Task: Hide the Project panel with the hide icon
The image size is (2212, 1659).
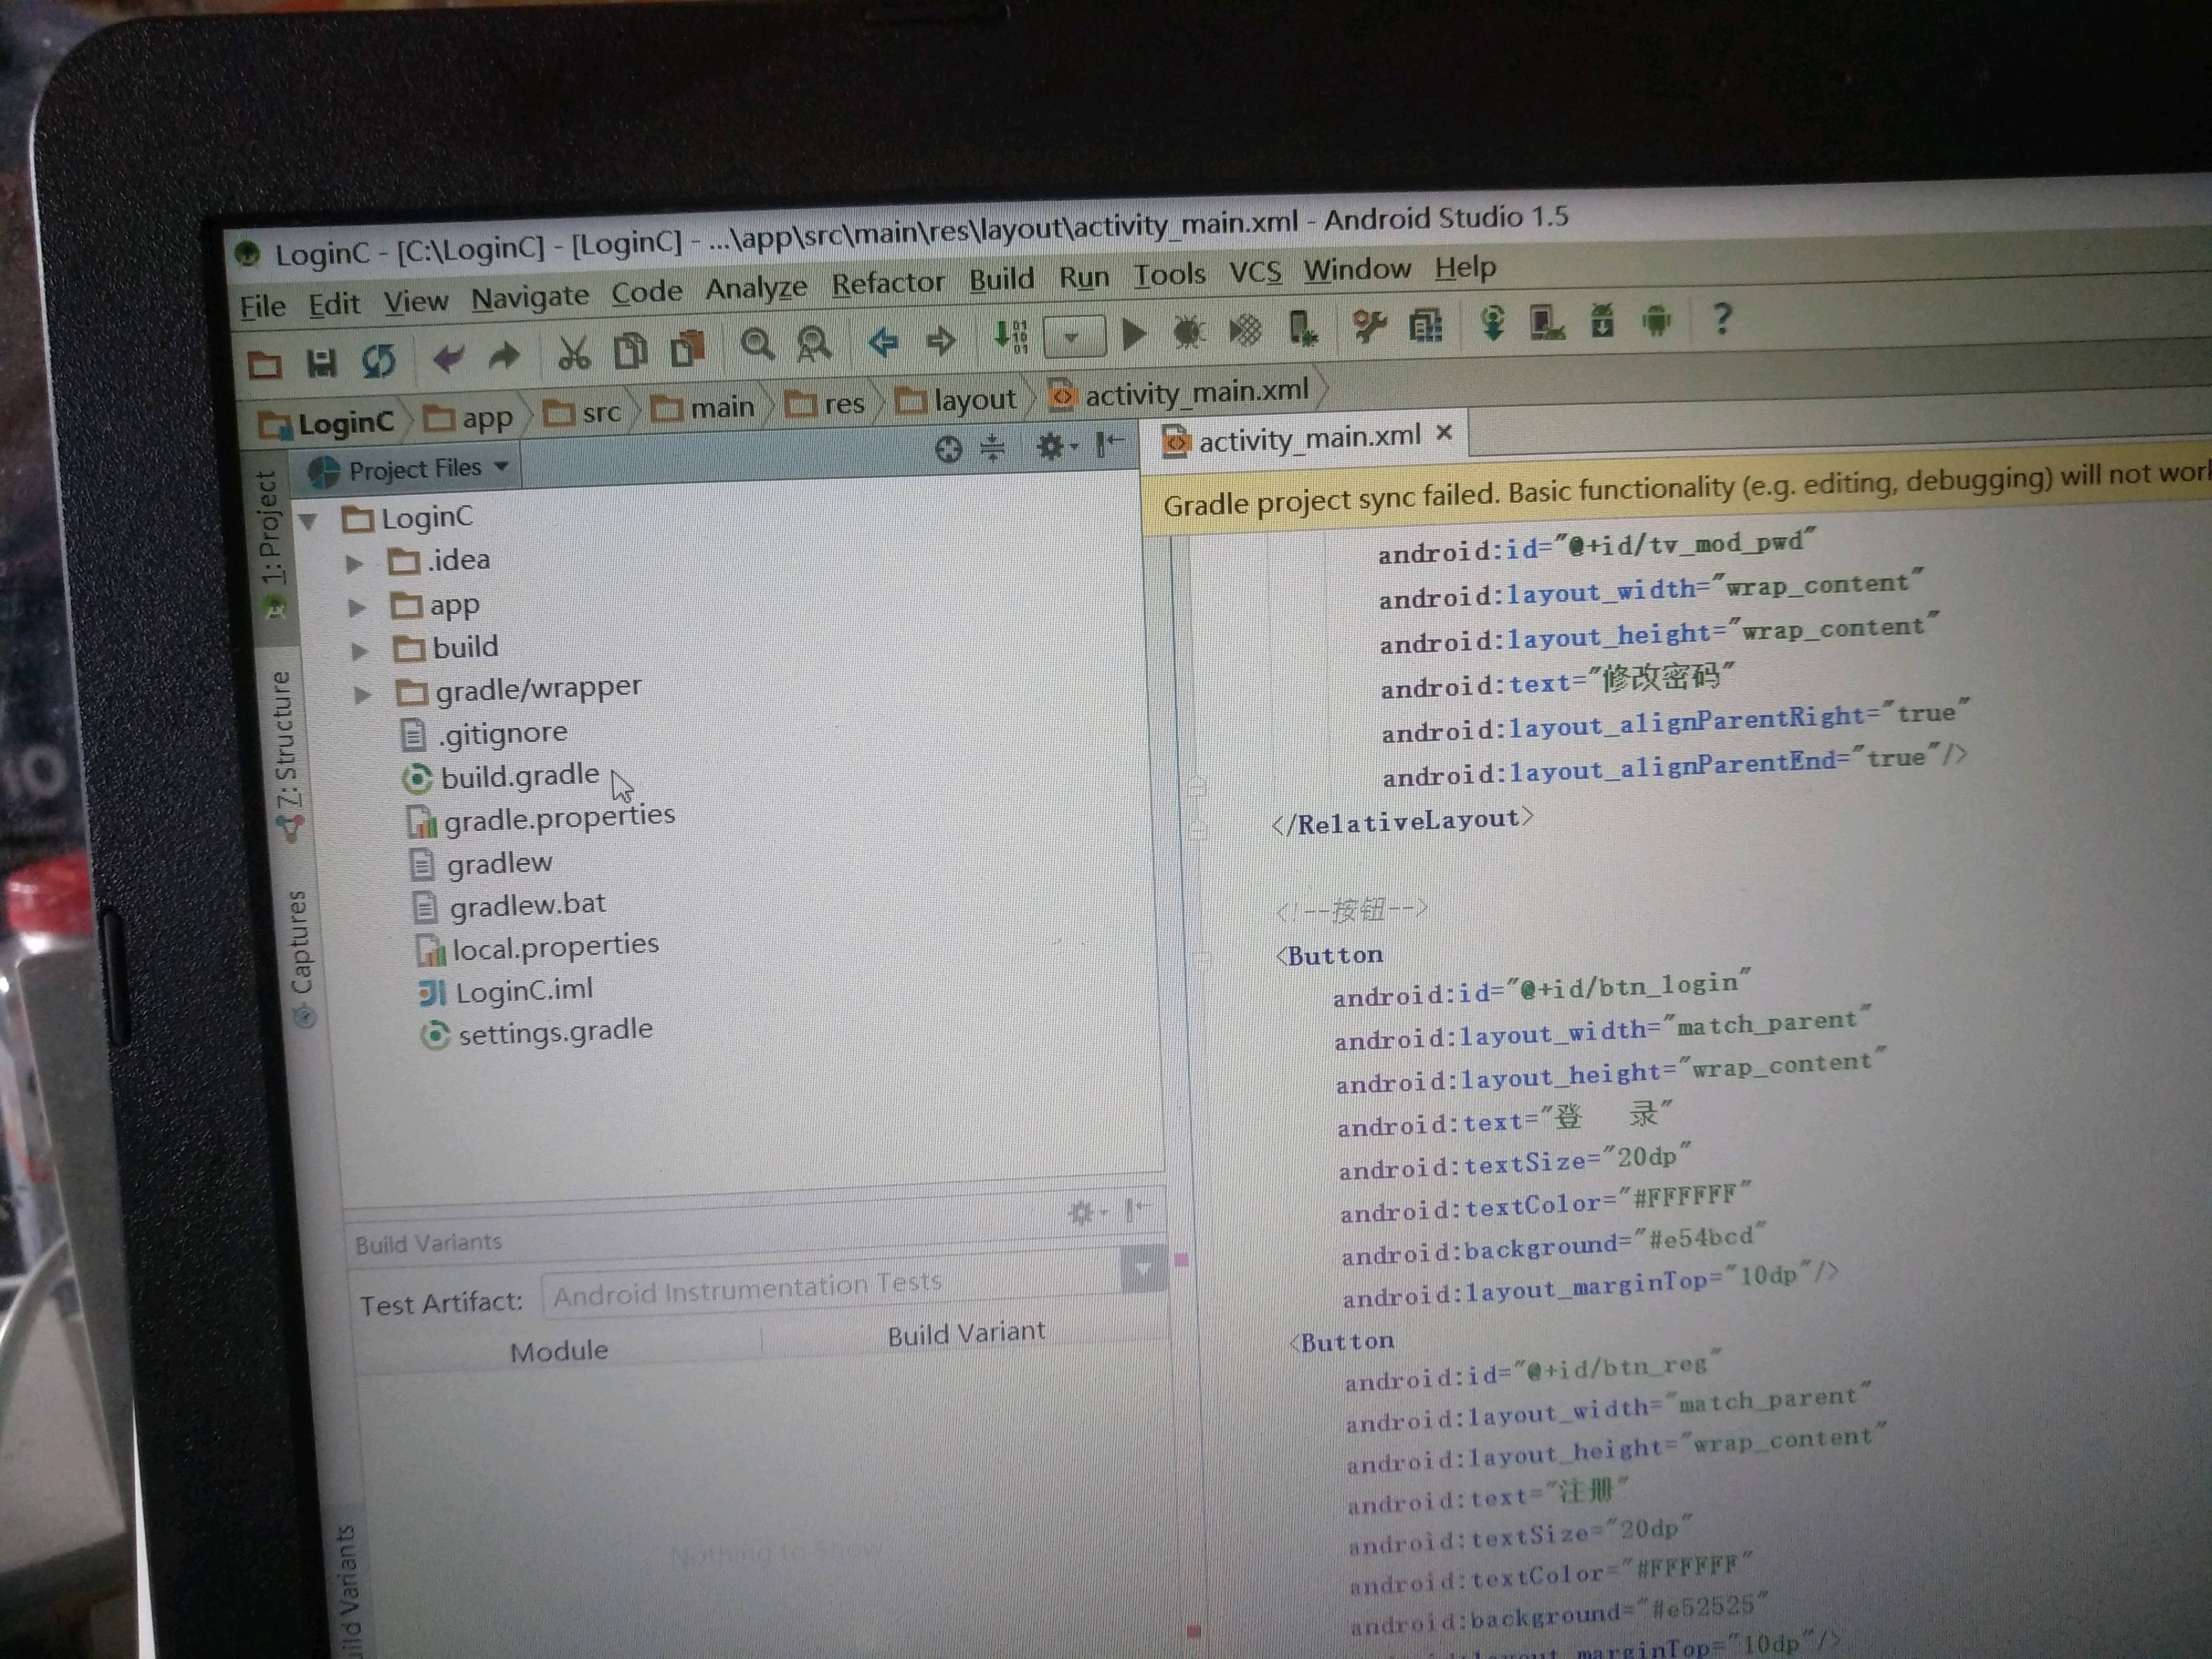Action: click(1110, 444)
